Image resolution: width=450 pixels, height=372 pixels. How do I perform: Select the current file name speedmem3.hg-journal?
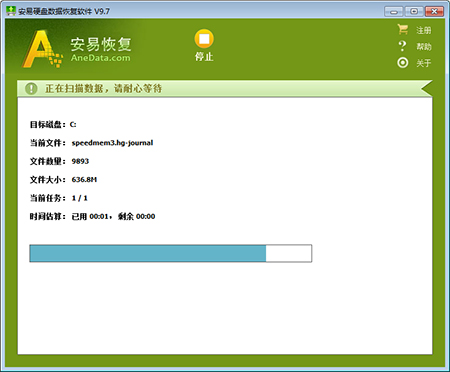[x=112, y=143]
